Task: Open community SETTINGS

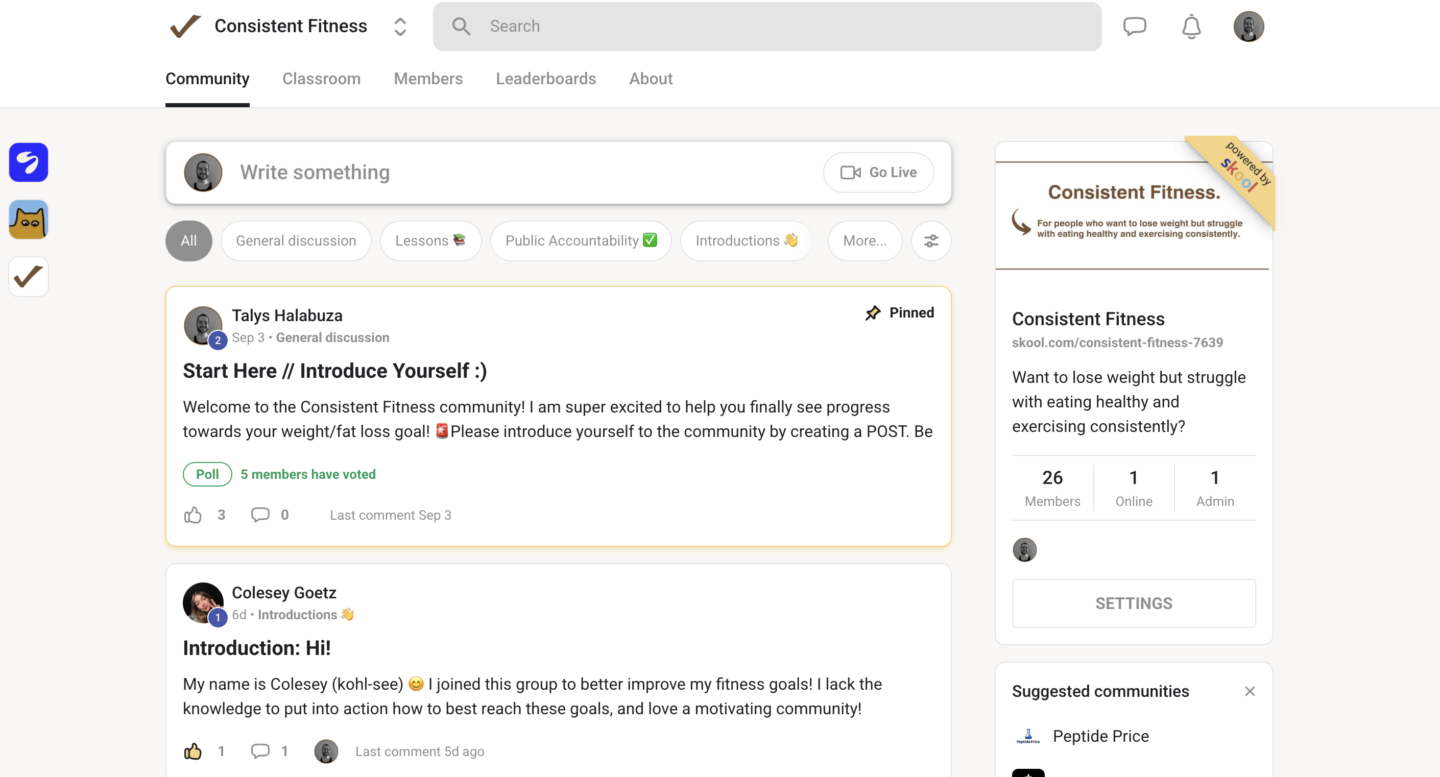Action: point(1133,603)
